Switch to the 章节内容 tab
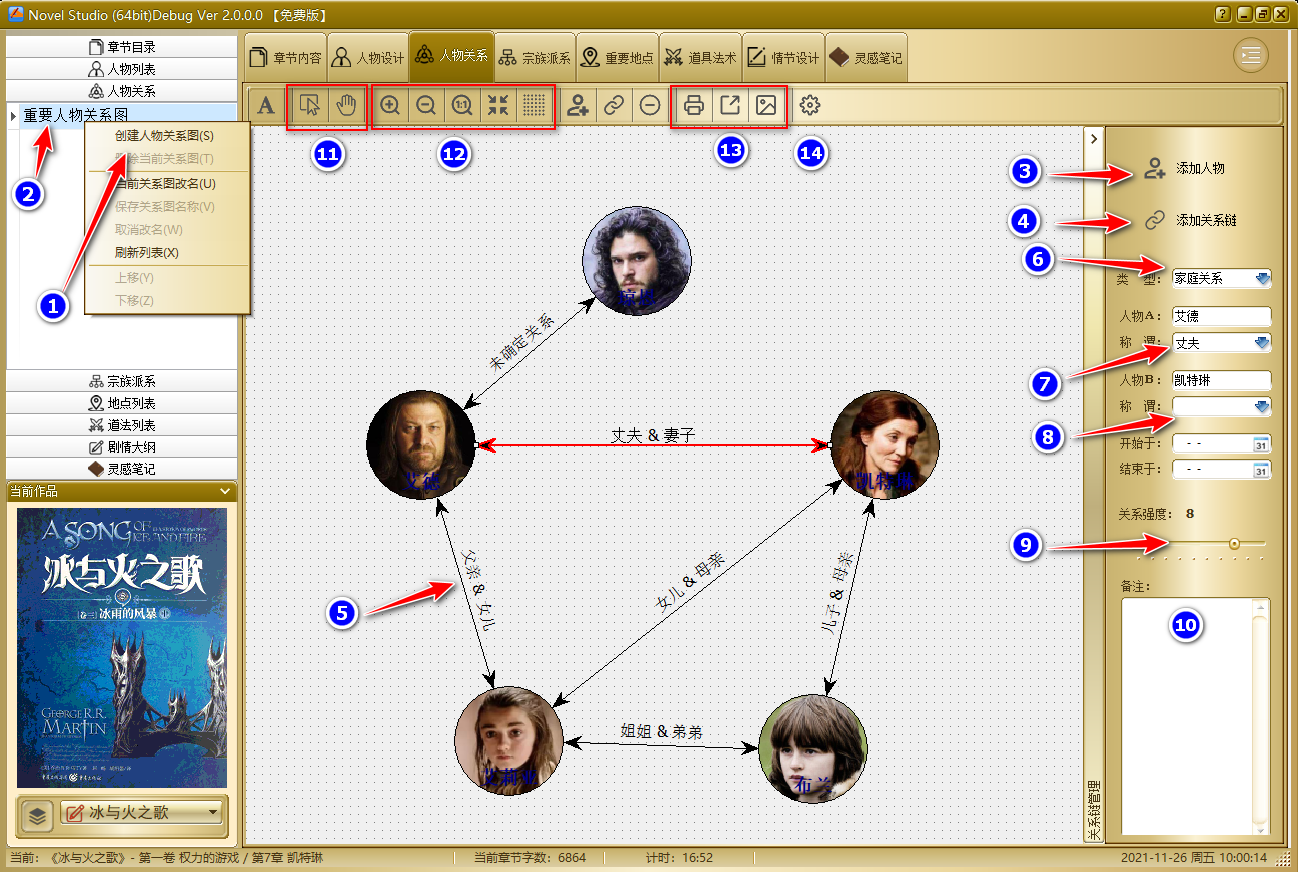Viewport: 1298px width, 872px height. pyautogui.click(x=286, y=58)
